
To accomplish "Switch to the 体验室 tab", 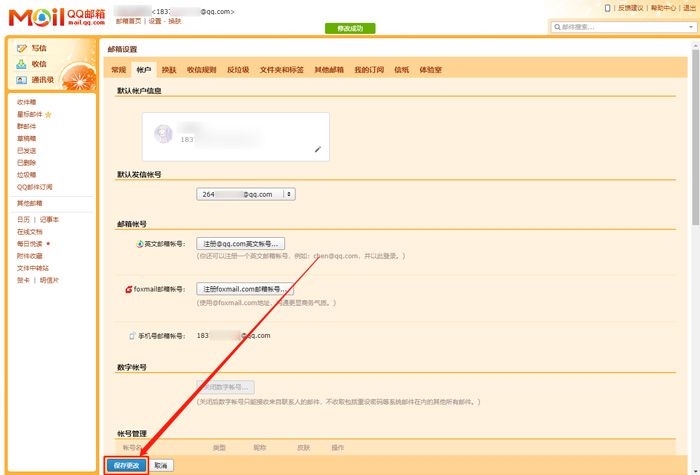I will point(430,70).
